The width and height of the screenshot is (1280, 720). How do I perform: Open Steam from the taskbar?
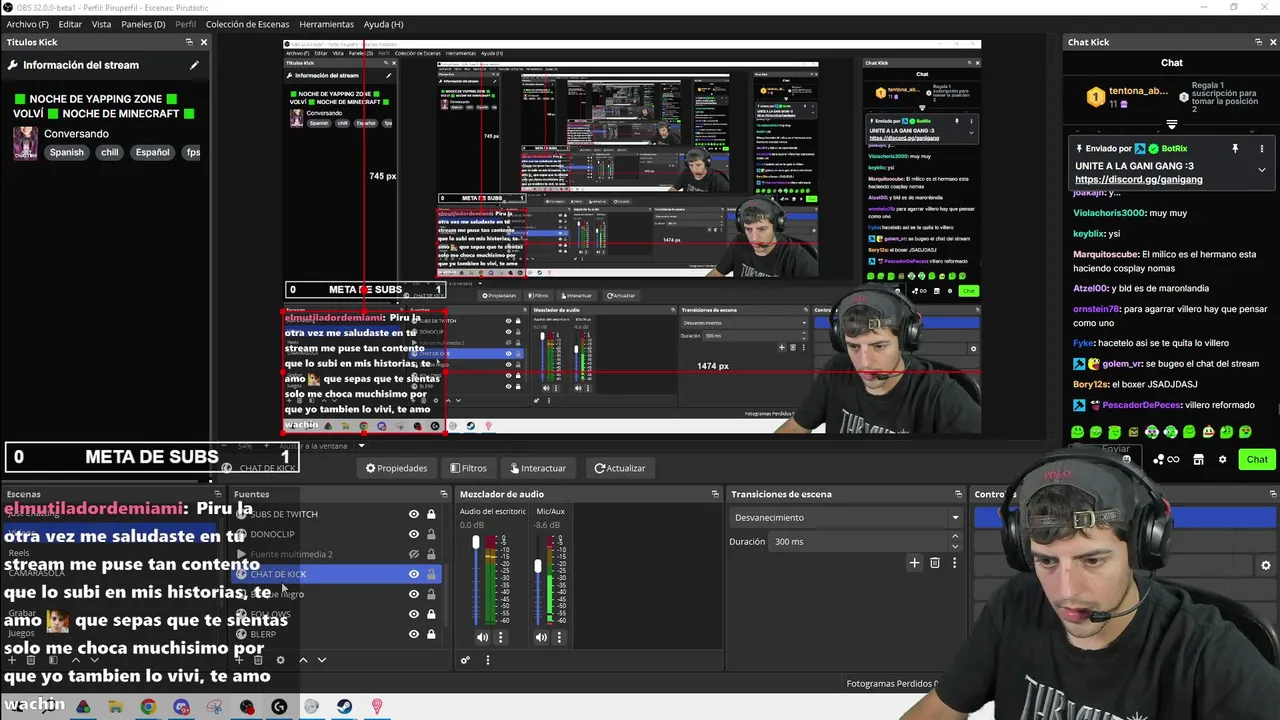coord(344,707)
